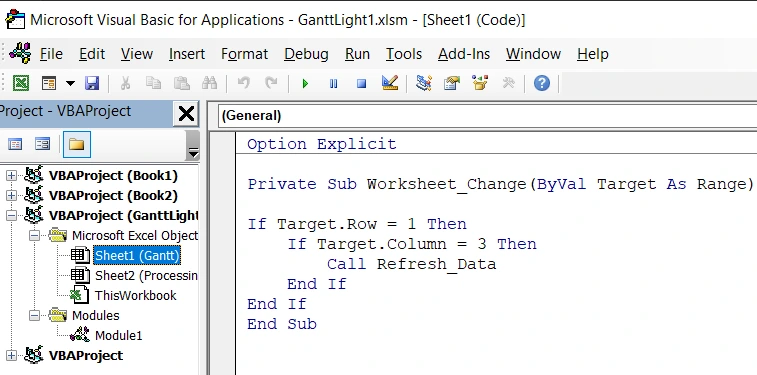Click the If Target.Column = 3 line
The height and width of the screenshot is (375, 757).
pyautogui.click(x=412, y=244)
